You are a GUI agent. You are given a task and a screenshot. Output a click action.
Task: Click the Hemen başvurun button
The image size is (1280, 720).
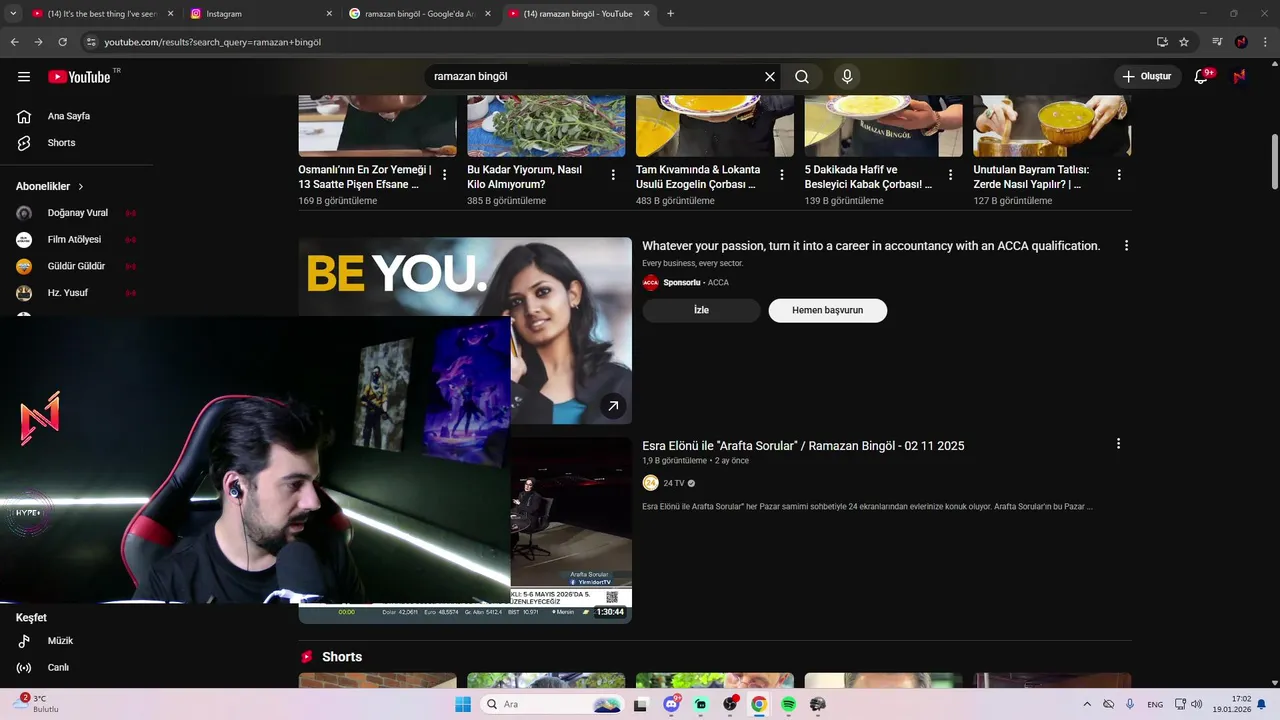[x=827, y=310]
